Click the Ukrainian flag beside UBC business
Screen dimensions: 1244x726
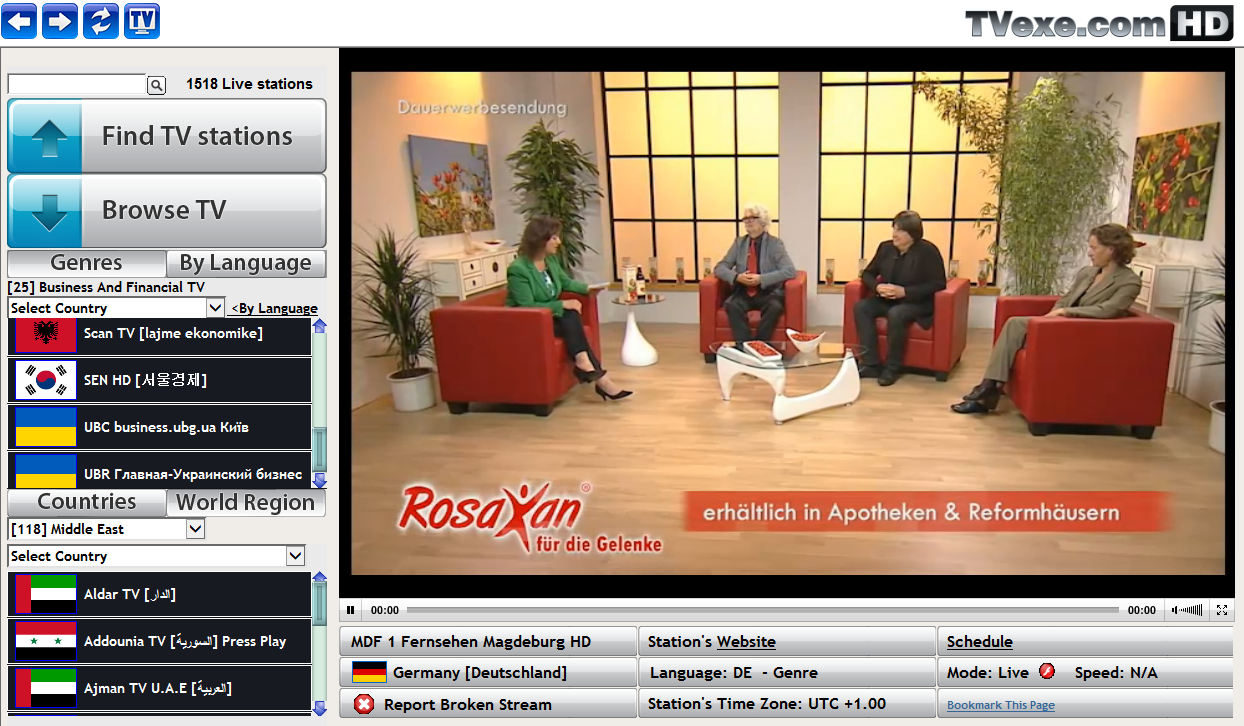(46, 427)
